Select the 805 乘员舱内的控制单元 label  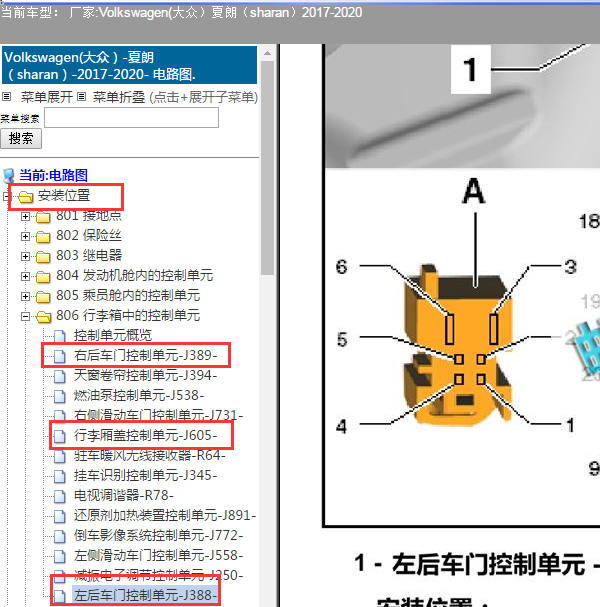pyautogui.click(x=128, y=296)
